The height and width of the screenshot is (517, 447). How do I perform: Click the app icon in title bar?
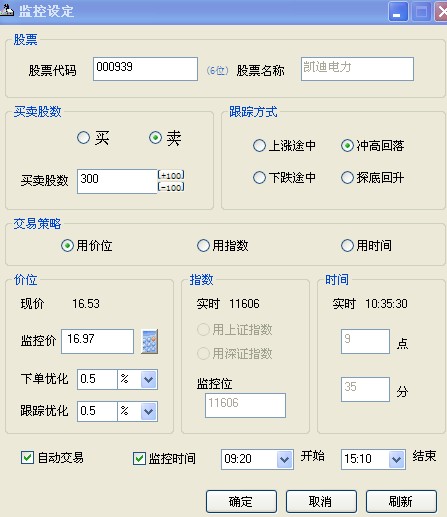[7, 11]
